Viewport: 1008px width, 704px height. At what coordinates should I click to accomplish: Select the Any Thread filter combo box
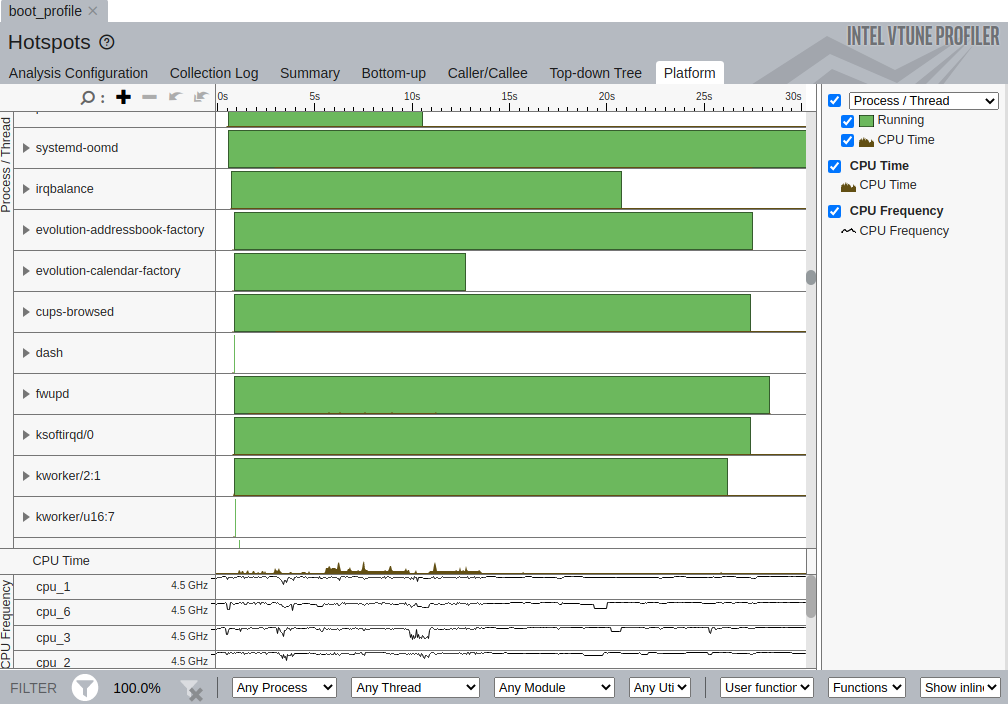[x=415, y=688]
